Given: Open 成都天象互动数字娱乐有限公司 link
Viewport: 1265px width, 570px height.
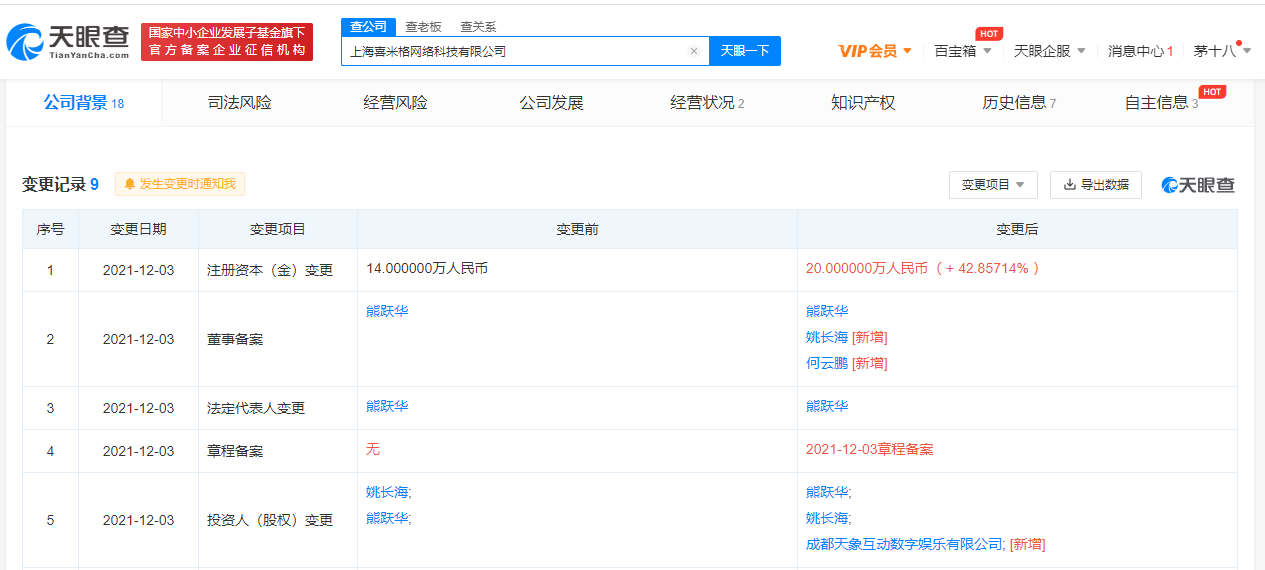Looking at the screenshot, I should click(x=904, y=544).
